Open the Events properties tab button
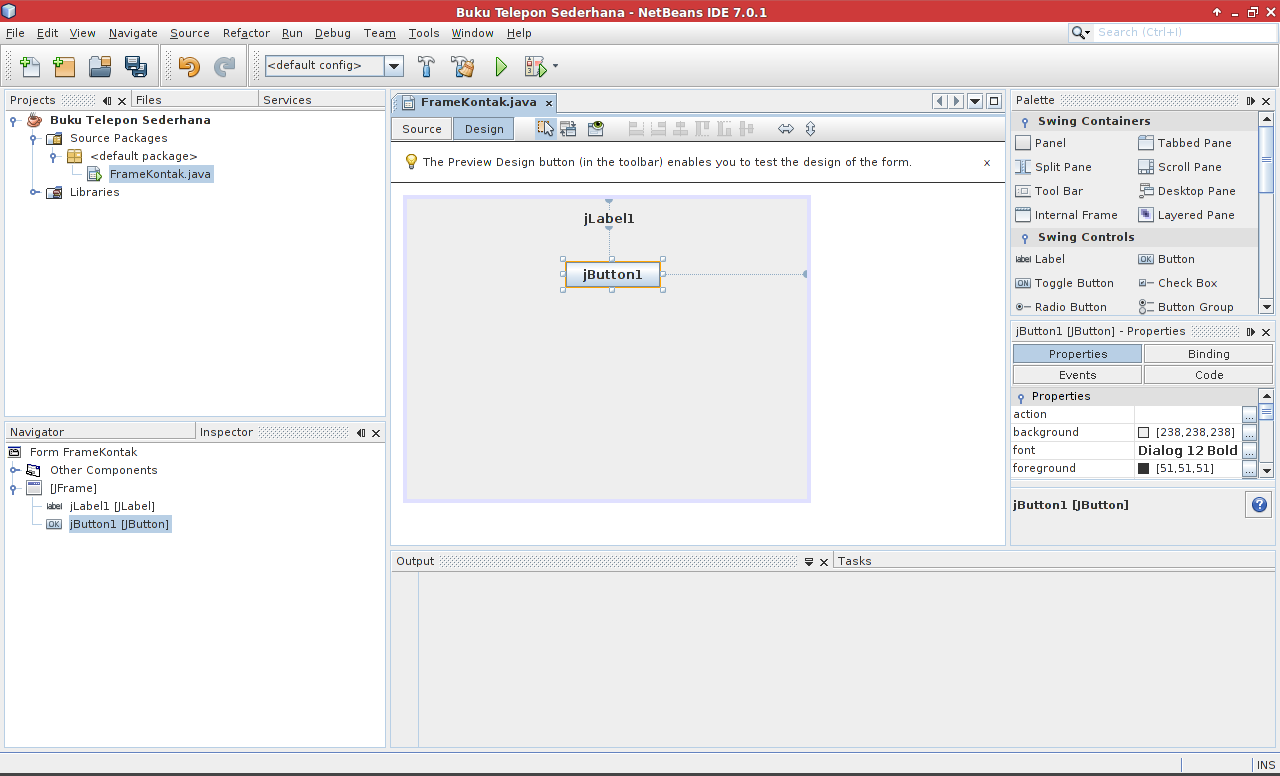 coord(1077,375)
